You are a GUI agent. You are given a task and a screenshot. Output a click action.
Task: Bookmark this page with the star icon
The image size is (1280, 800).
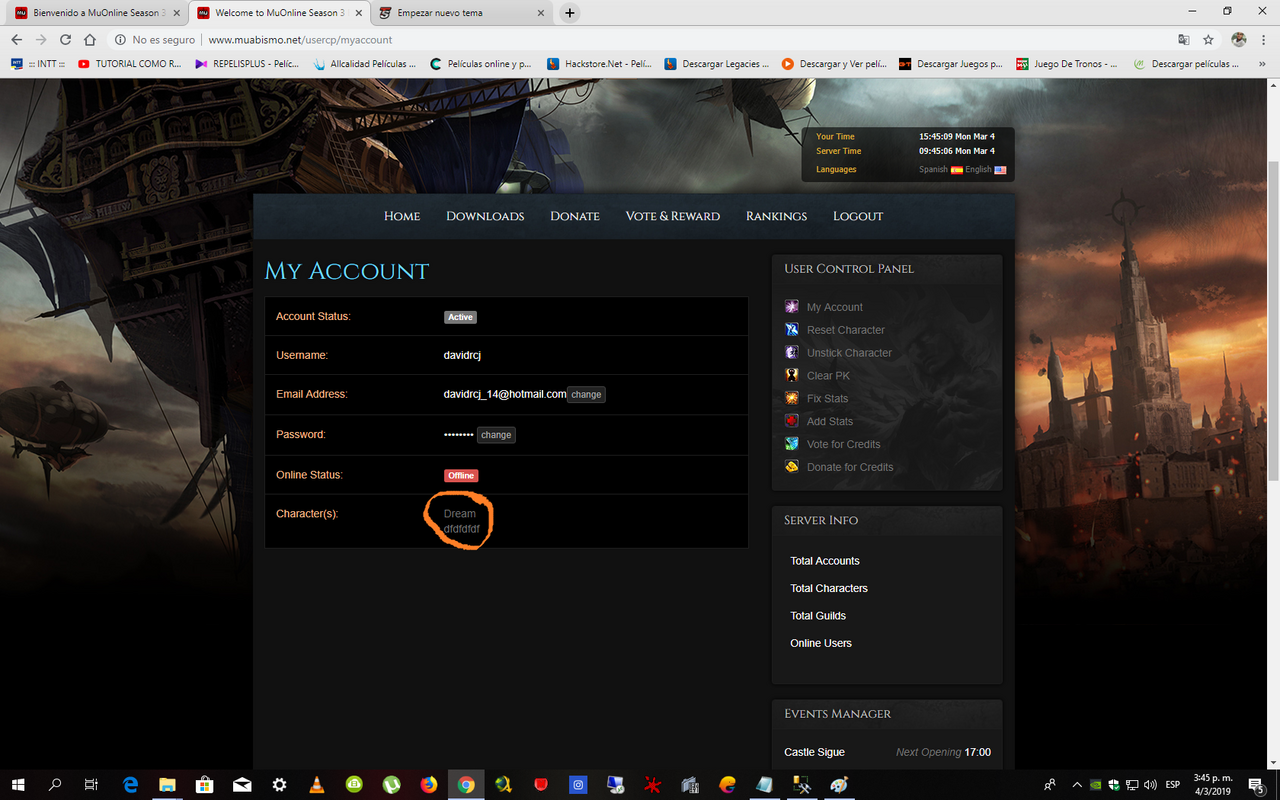click(1208, 40)
